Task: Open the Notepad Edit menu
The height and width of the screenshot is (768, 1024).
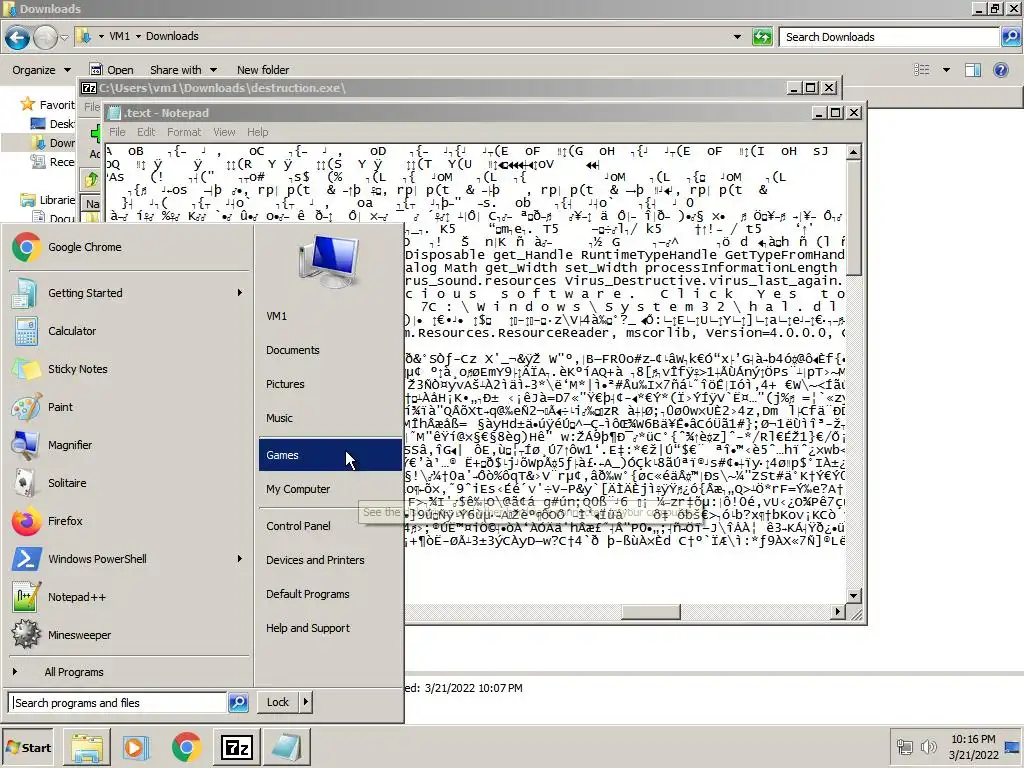Action: pos(146,132)
